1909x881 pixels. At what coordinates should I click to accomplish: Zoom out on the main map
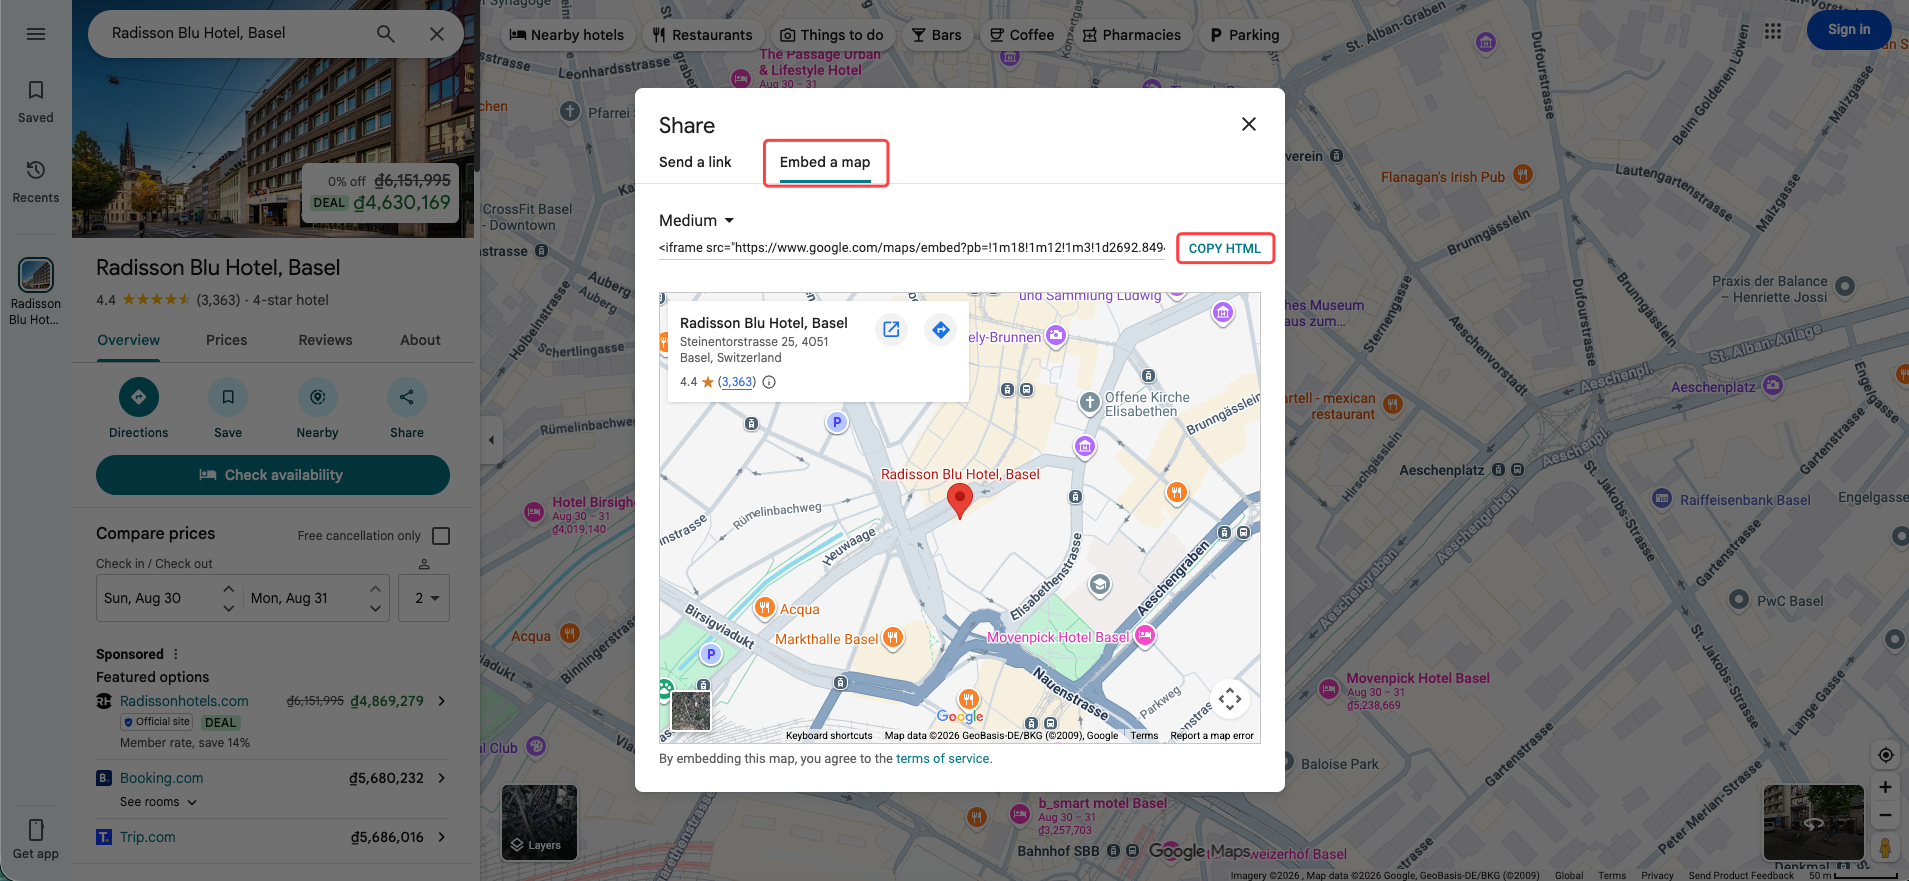pyautogui.click(x=1885, y=815)
